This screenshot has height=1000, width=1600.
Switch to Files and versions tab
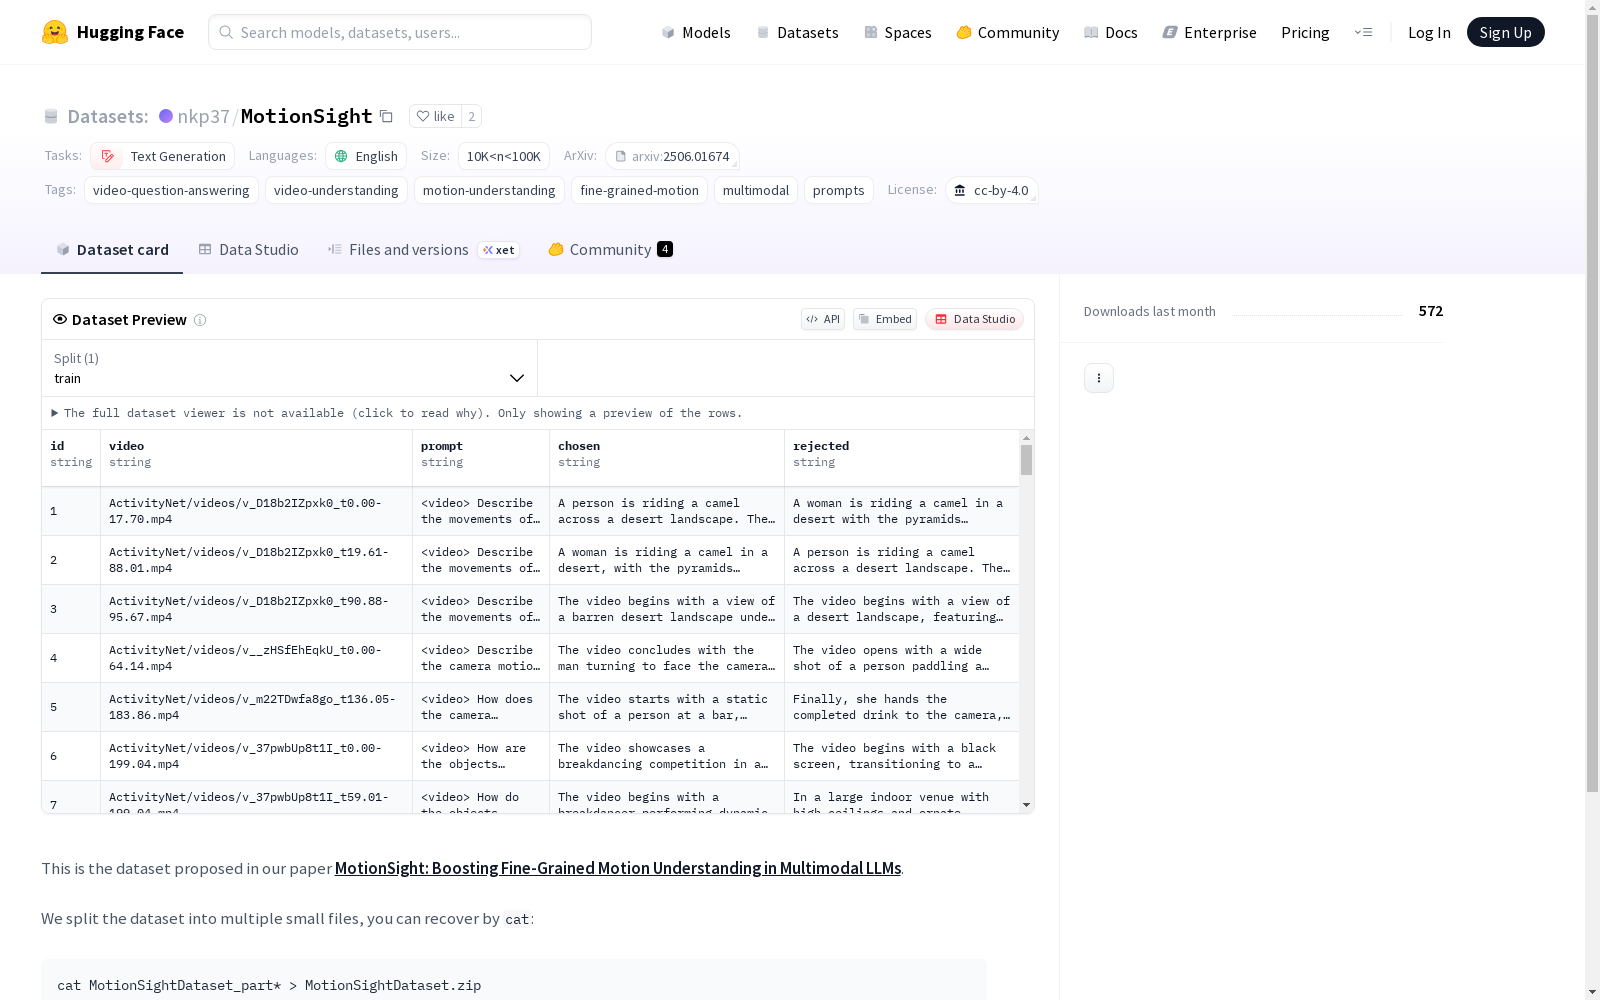tap(423, 250)
